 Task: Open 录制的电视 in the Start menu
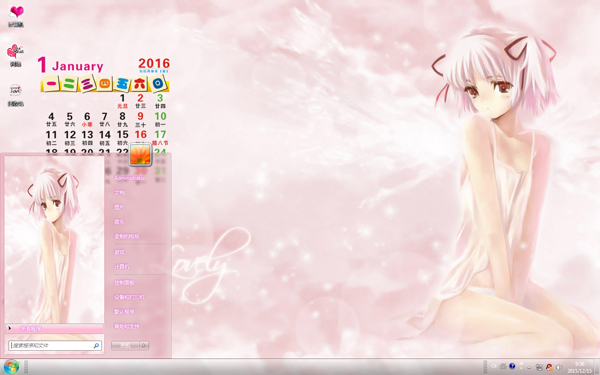coord(127,236)
